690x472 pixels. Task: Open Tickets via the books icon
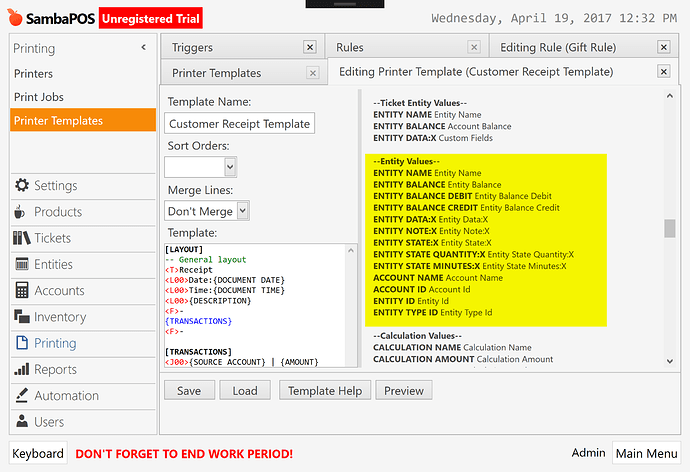[x=22, y=238]
